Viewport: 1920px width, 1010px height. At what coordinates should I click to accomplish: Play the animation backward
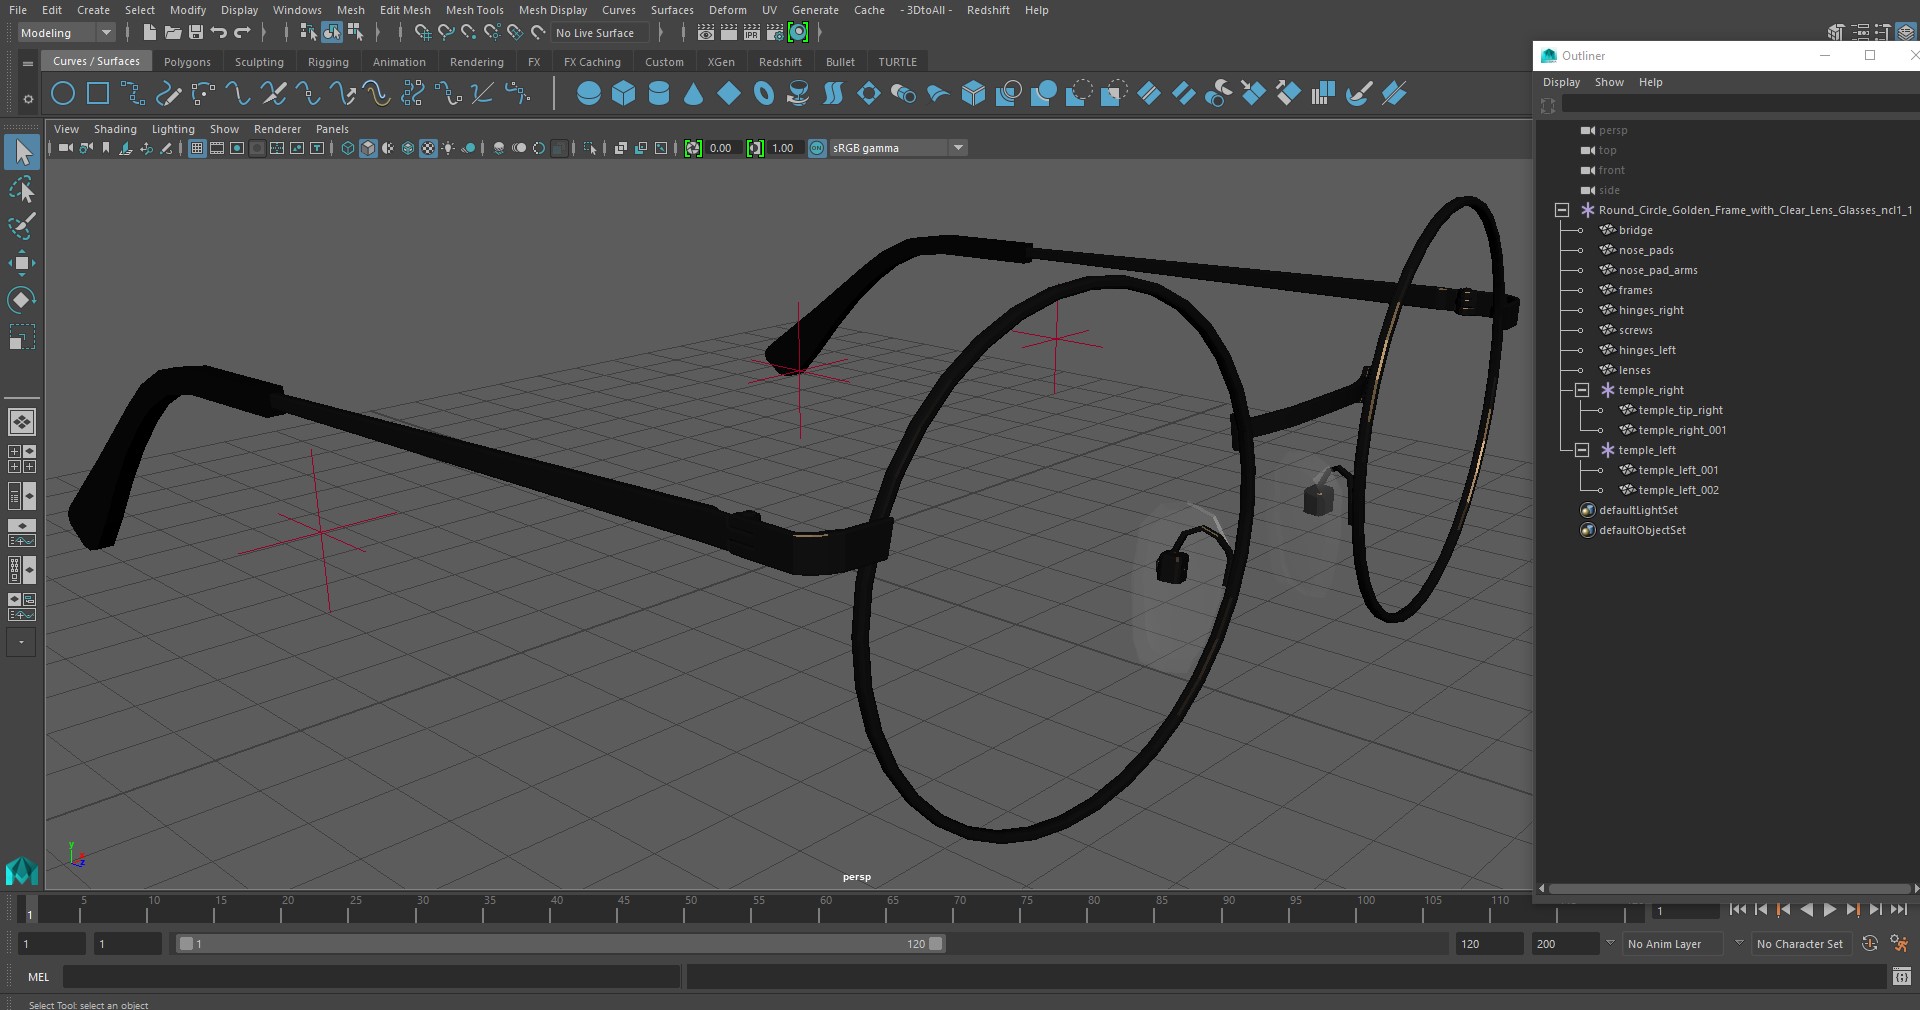[1807, 910]
